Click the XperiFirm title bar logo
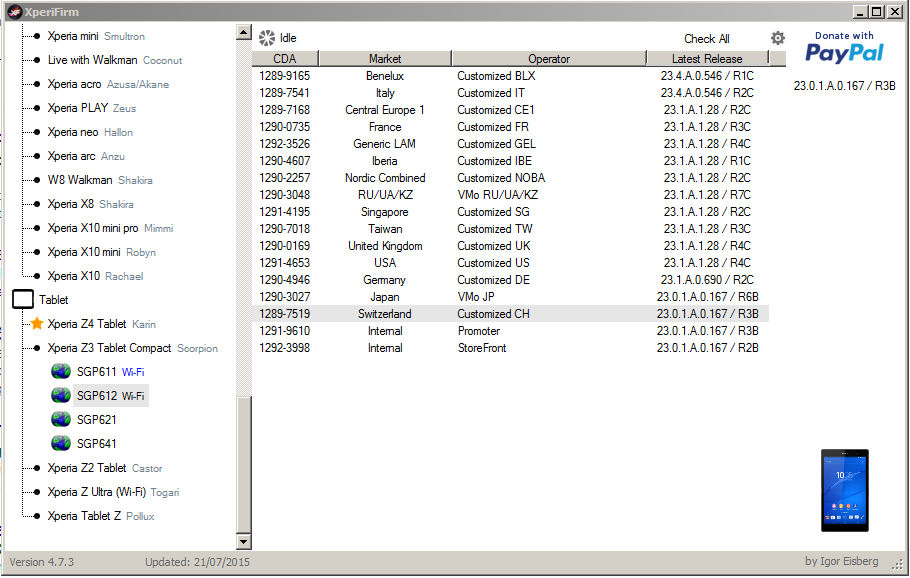The image size is (910, 578). coord(15,12)
